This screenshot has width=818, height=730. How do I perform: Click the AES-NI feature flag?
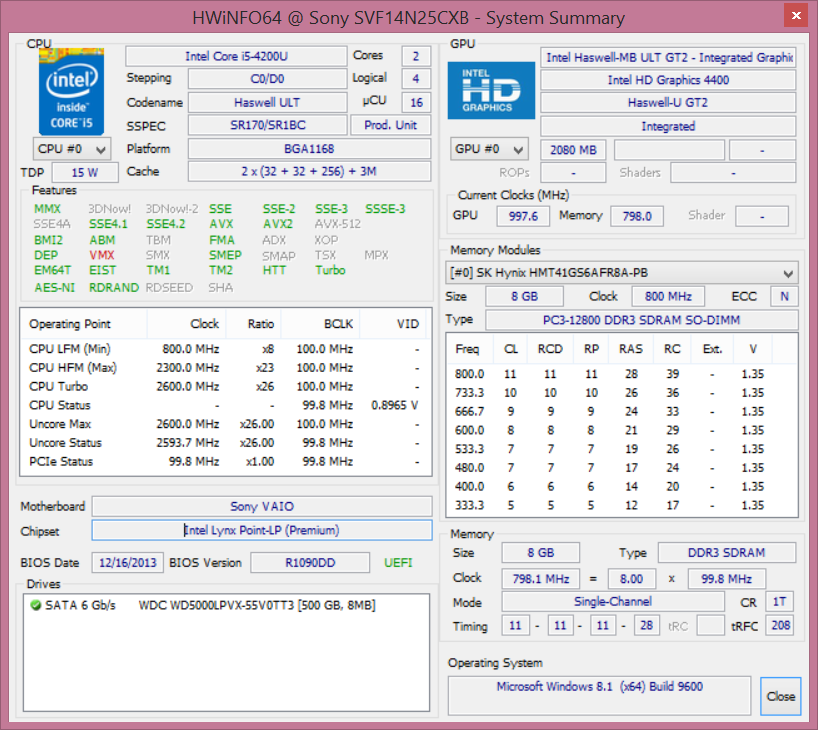point(55,288)
